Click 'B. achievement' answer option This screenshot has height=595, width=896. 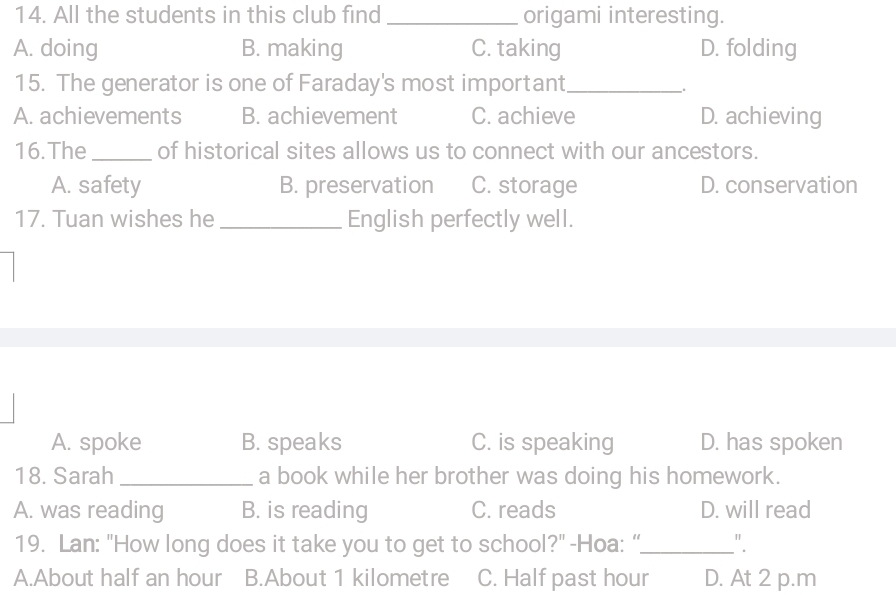coord(319,116)
